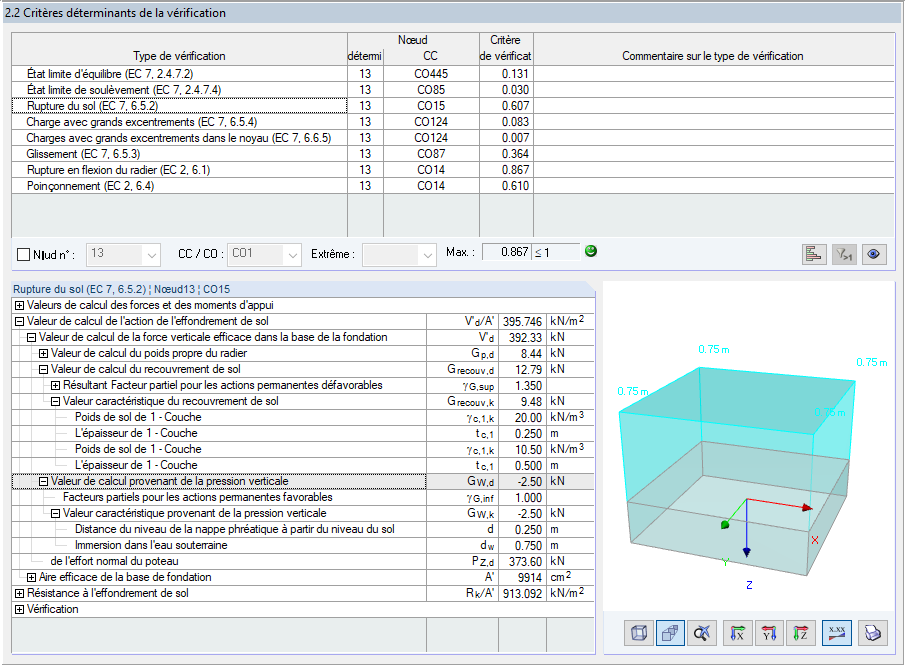Viewport: 906px width, 667px height.
Task: Expand the 'Vérification' tree node
Action: click(x=19, y=609)
